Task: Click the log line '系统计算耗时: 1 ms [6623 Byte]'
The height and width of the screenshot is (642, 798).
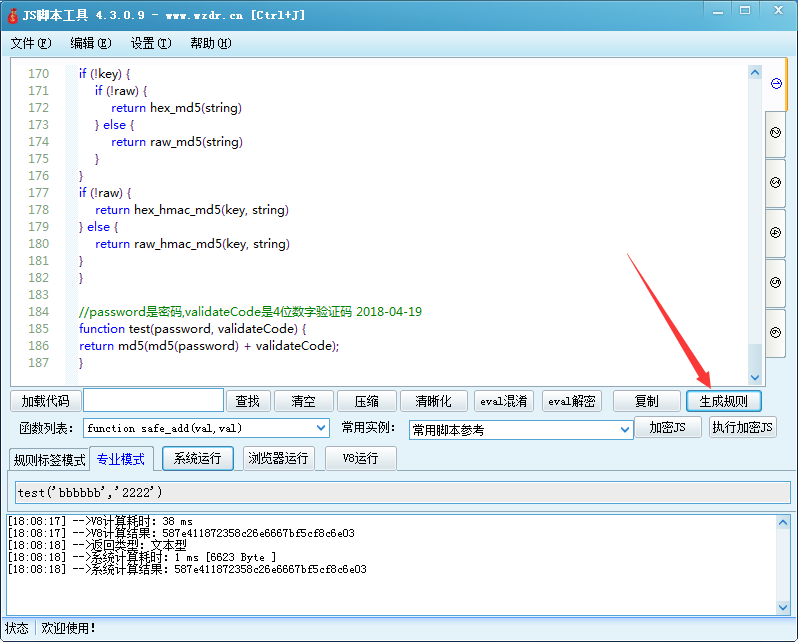Action: (x=142, y=557)
